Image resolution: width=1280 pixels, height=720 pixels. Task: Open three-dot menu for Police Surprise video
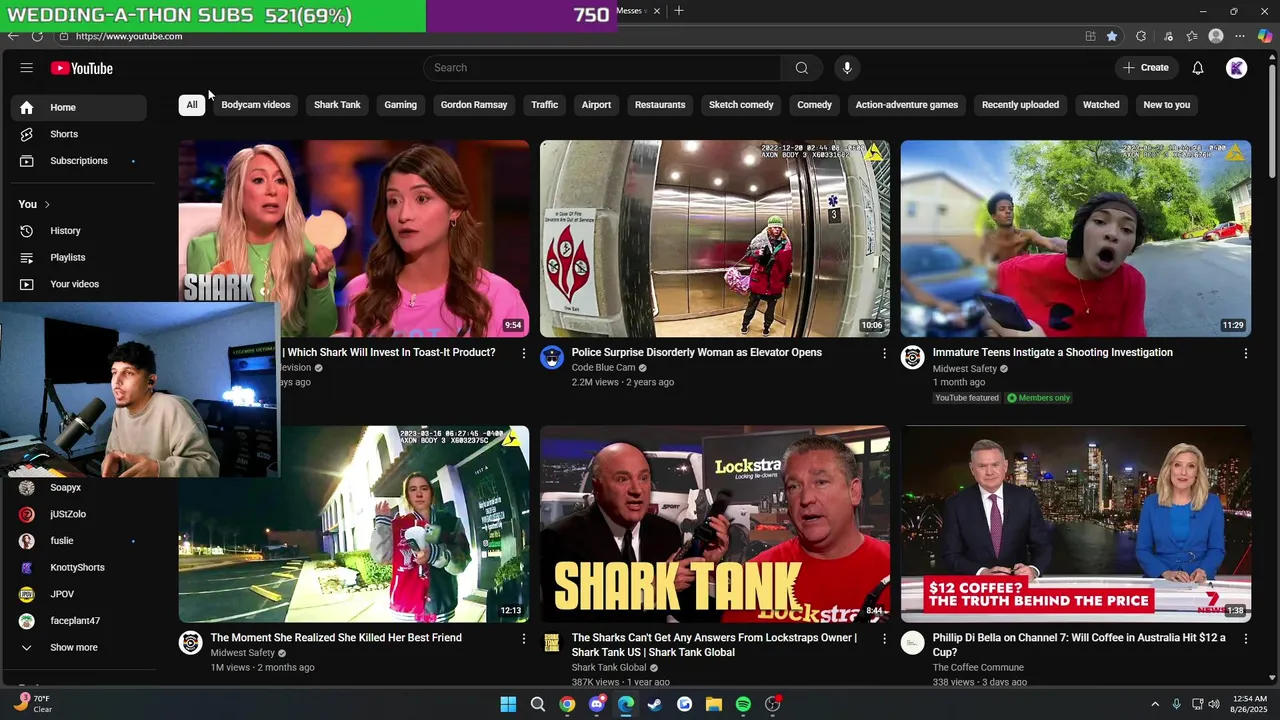[884, 353]
